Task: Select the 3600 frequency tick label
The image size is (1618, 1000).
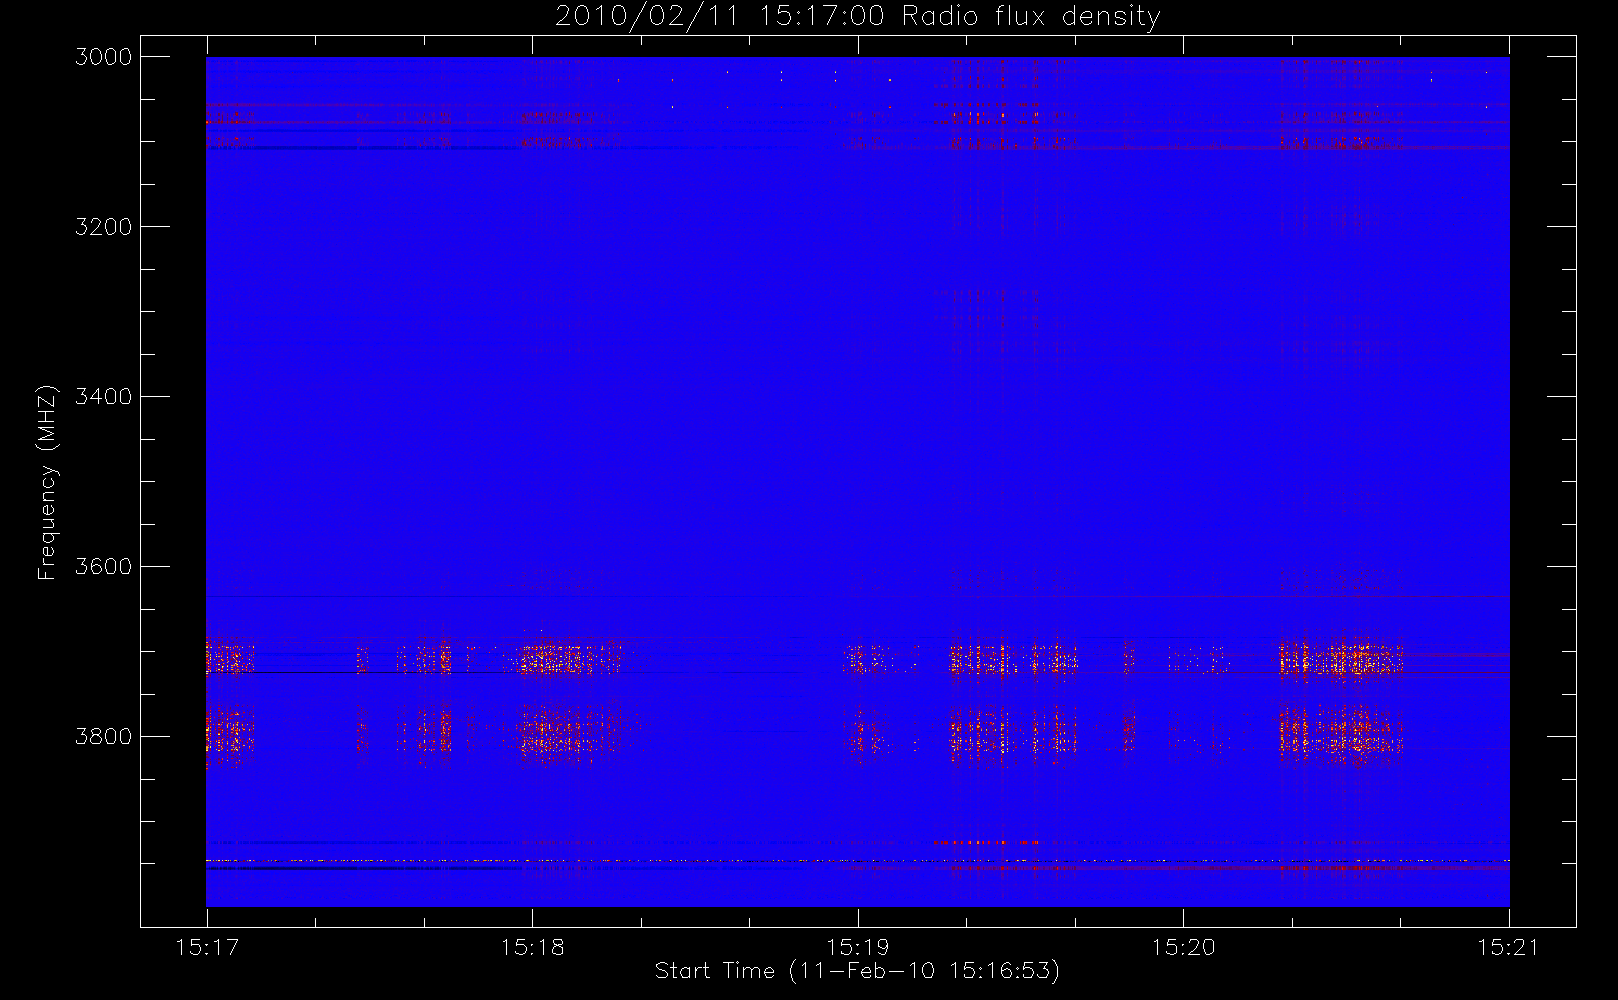Action: click(x=104, y=567)
